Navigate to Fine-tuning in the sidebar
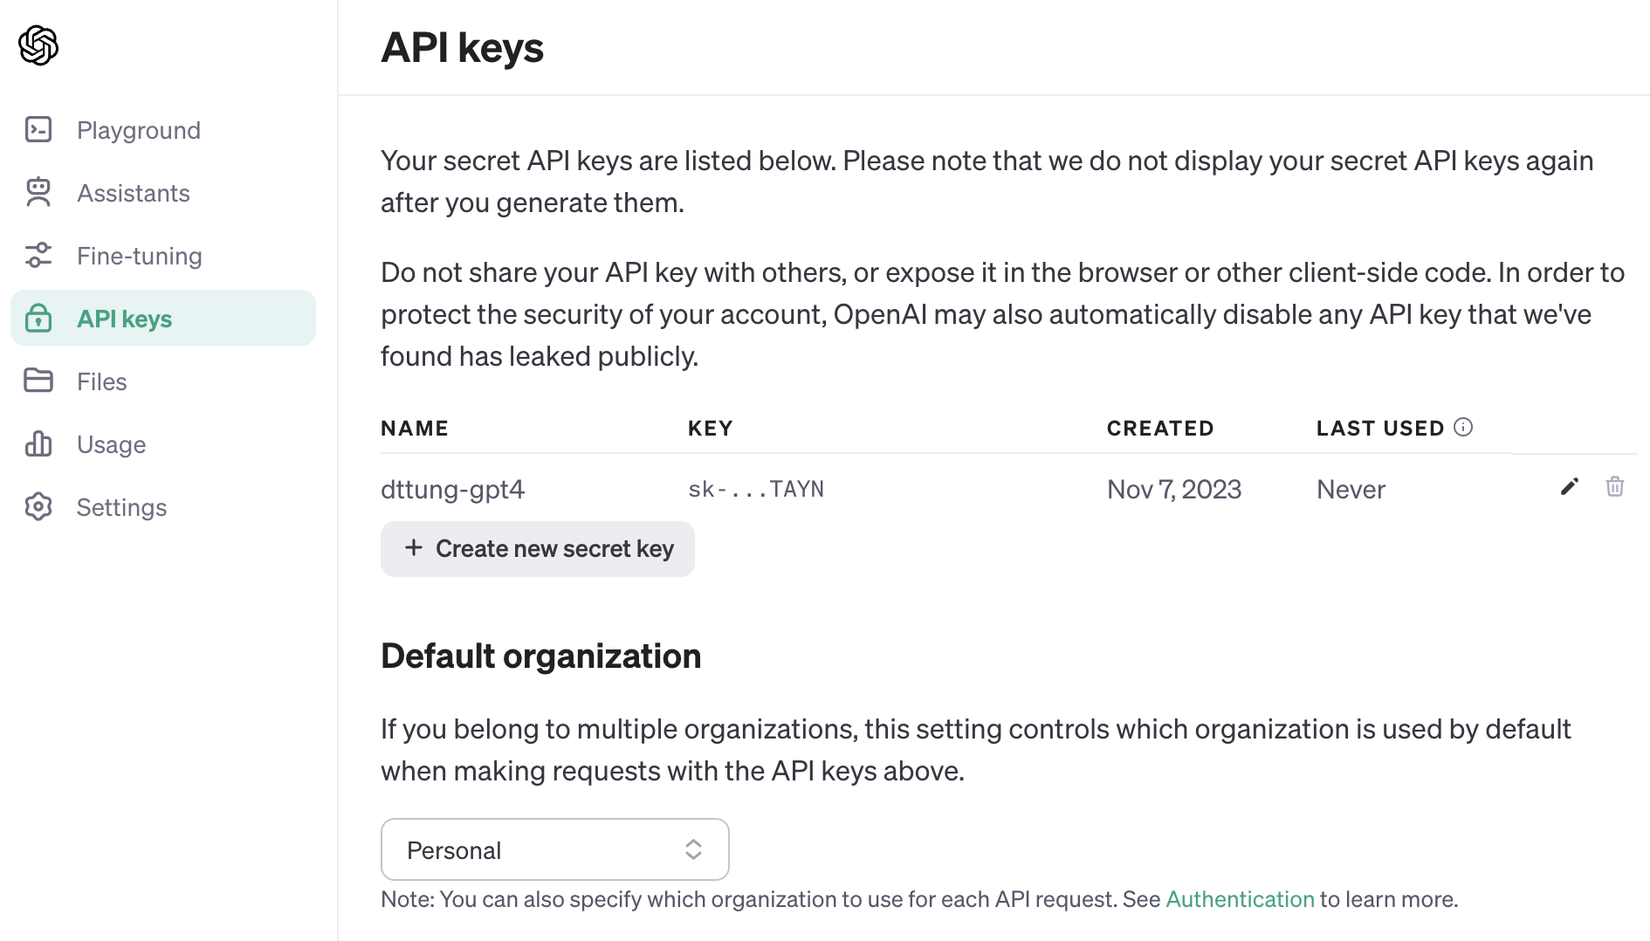 [x=139, y=256]
